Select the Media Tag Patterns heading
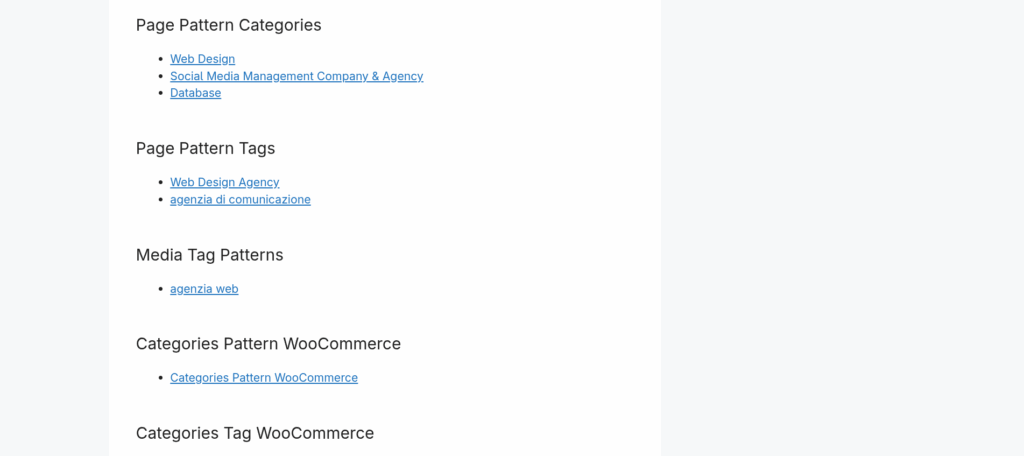This screenshot has height=456, width=1024. pyautogui.click(x=210, y=255)
